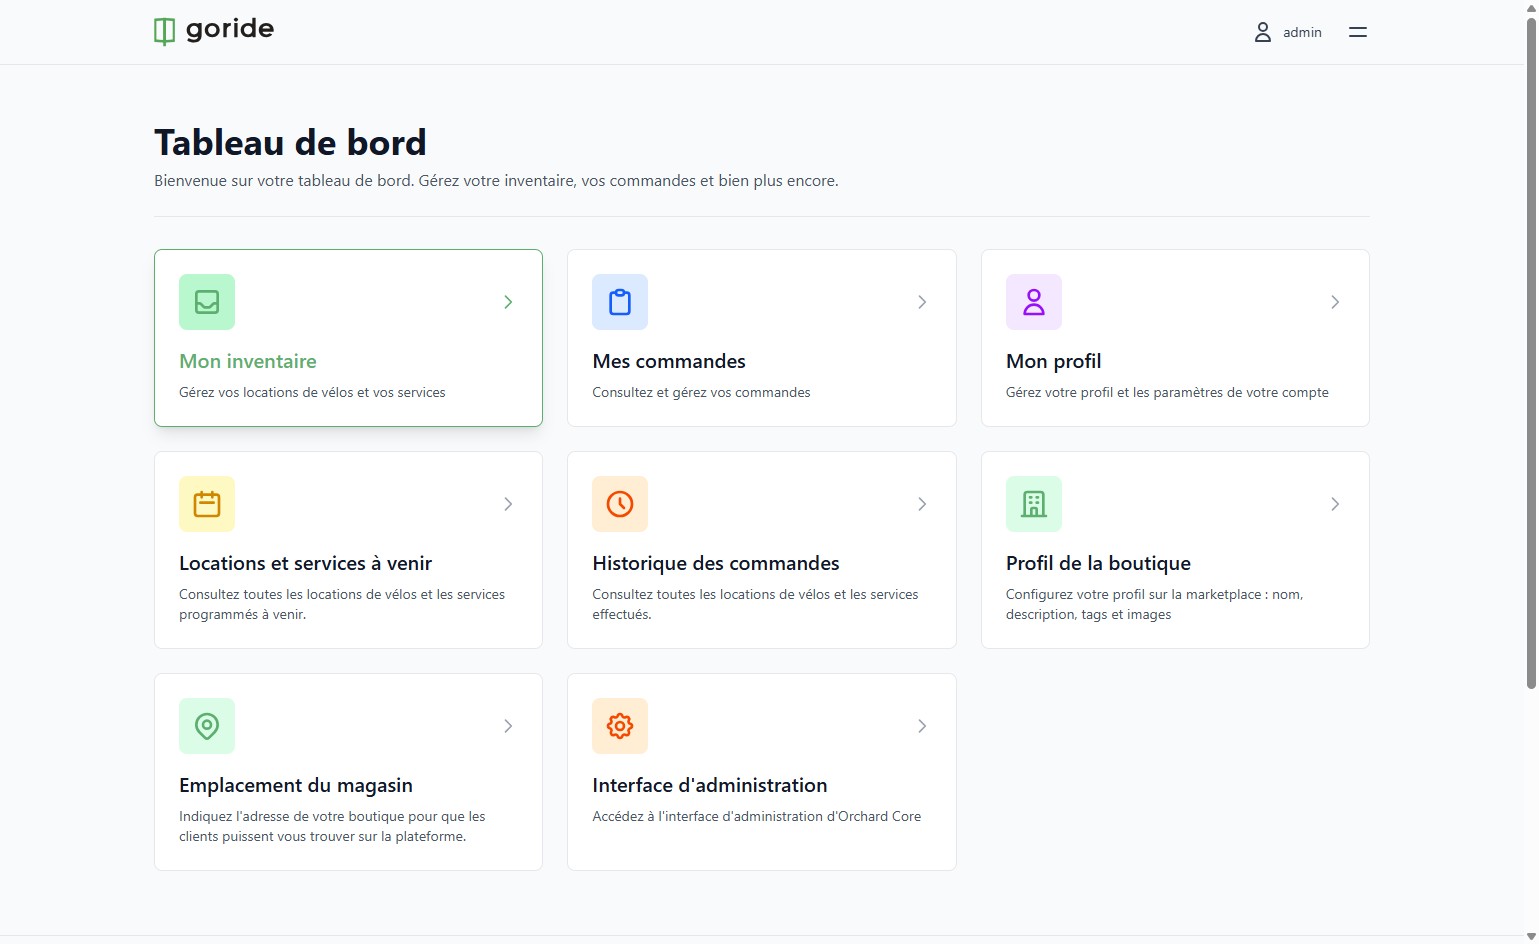Screen dimensions: 1539x944
Task: Click the goride logo in the header
Action: pos(214,31)
